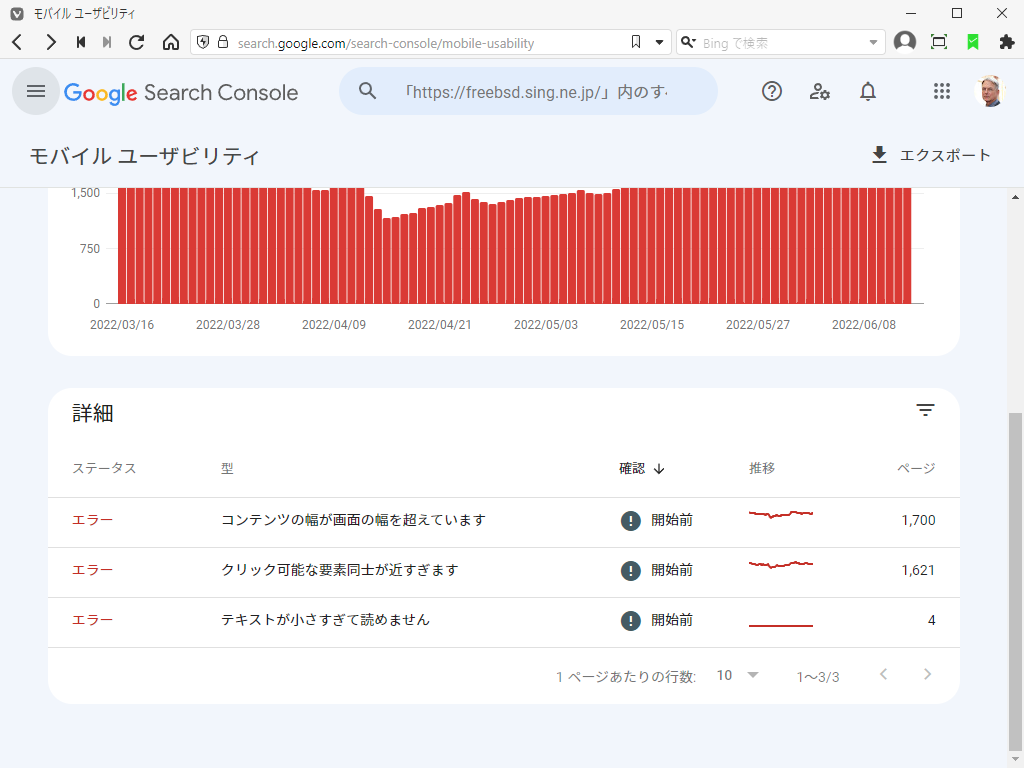Focus the URL inspection search box

528,91
